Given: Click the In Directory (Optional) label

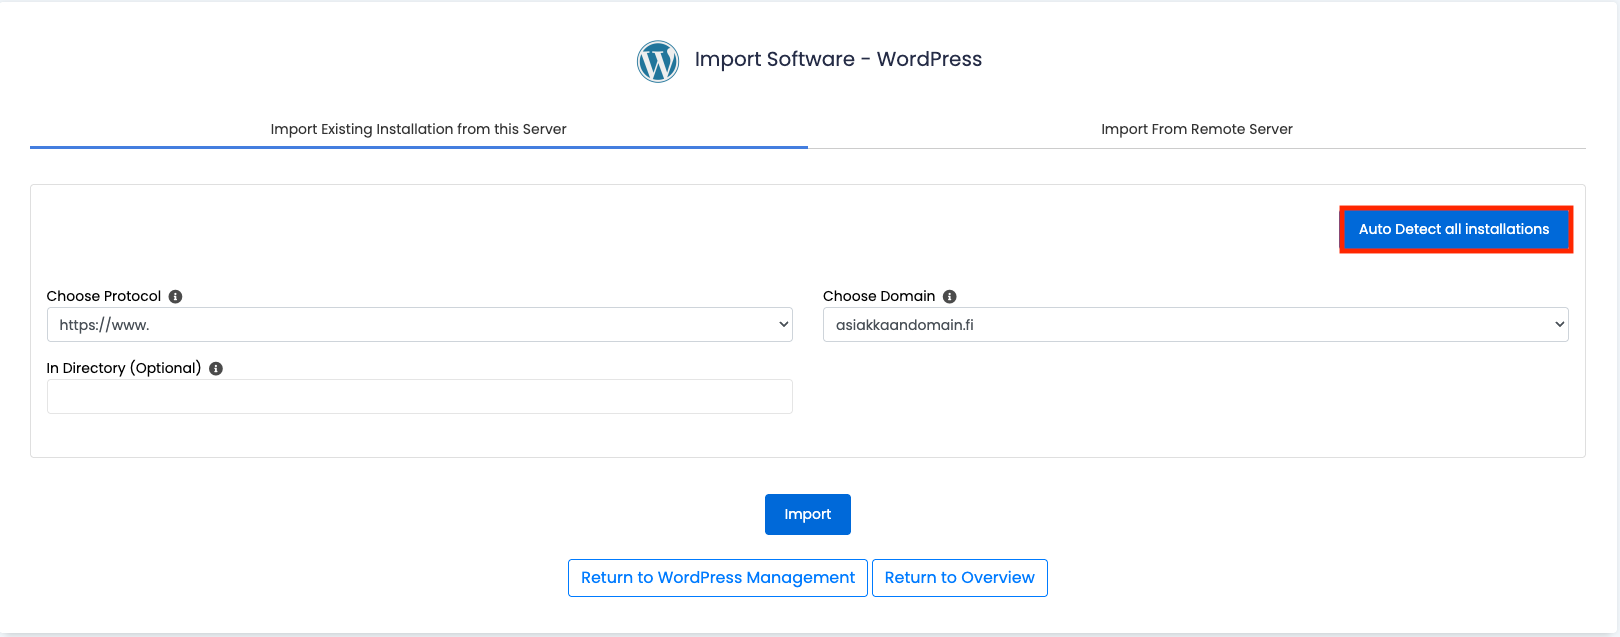Looking at the screenshot, I should pyautogui.click(x=124, y=368).
